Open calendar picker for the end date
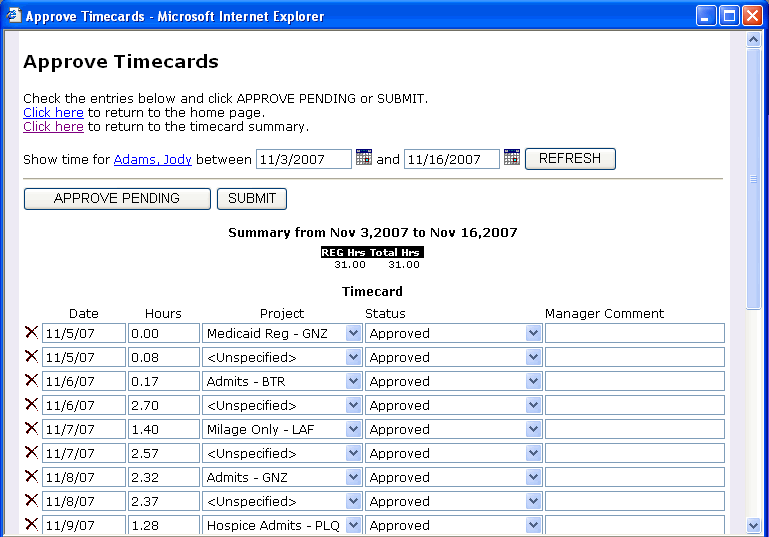Image resolution: width=769 pixels, height=537 pixels. tap(512, 157)
